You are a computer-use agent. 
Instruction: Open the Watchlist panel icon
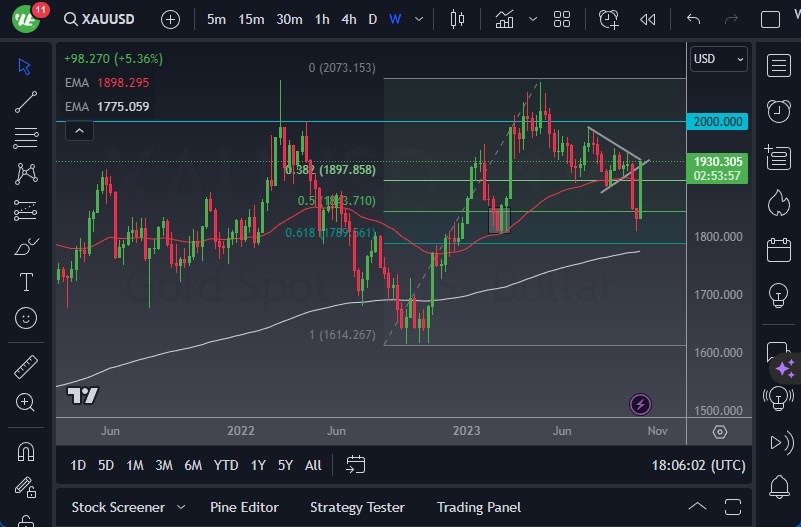(779, 66)
